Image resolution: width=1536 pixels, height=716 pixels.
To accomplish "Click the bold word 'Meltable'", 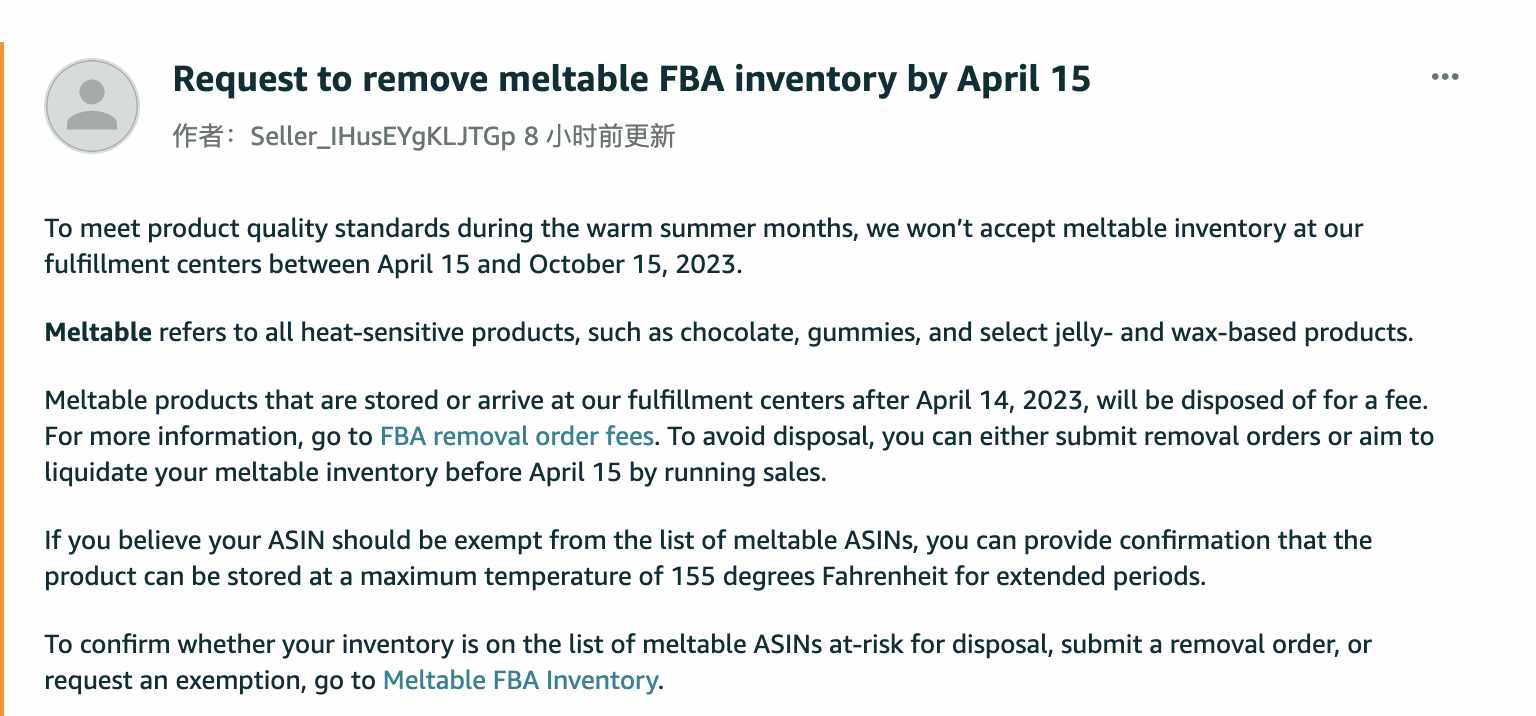I will pyautogui.click(x=98, y=332).
